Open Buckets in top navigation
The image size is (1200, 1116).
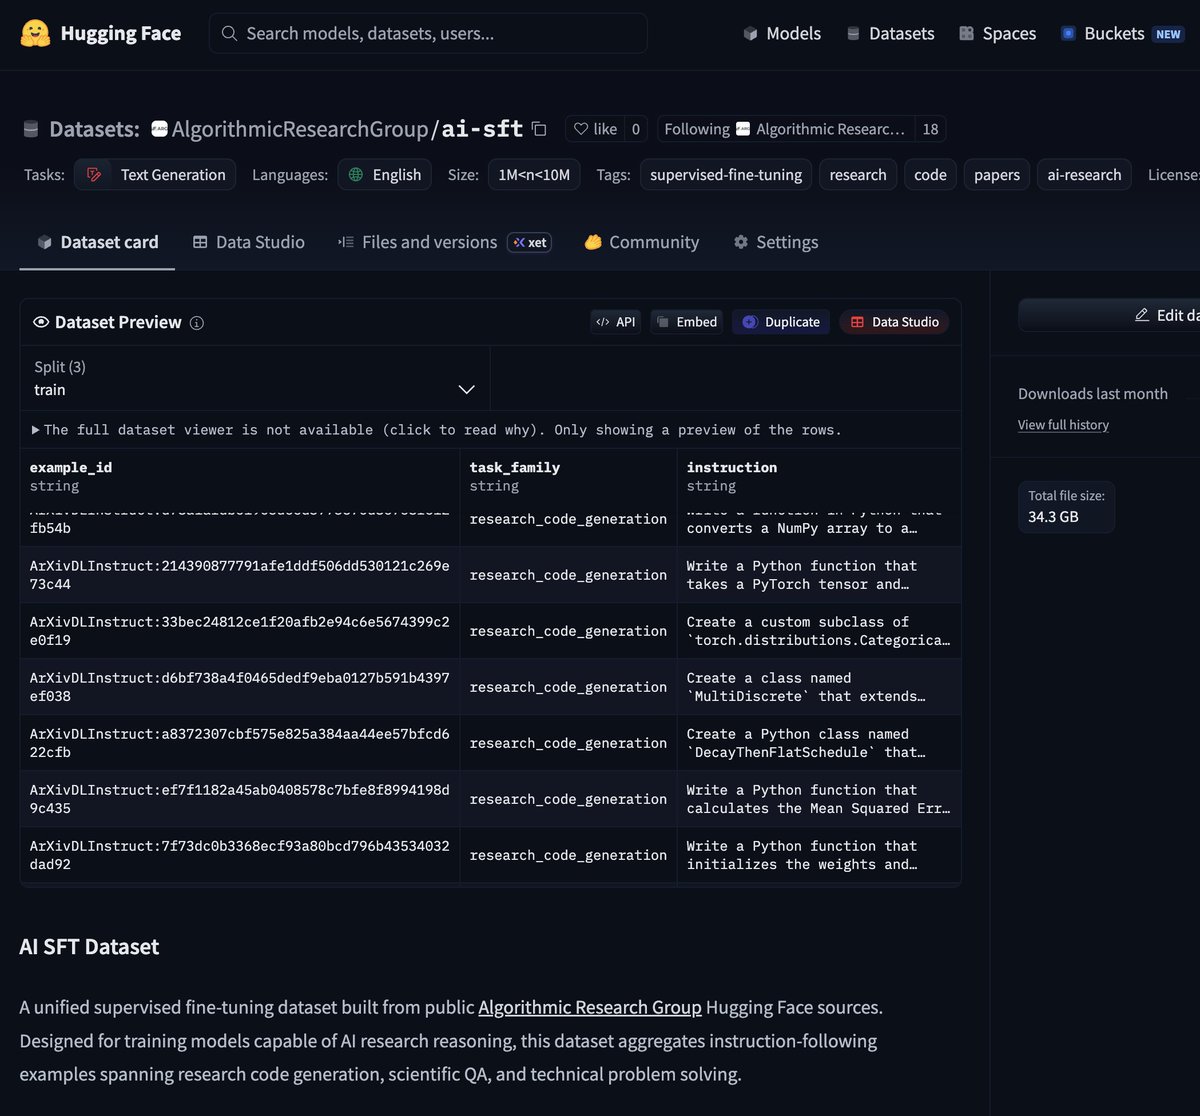click(x=1122, y=33)
